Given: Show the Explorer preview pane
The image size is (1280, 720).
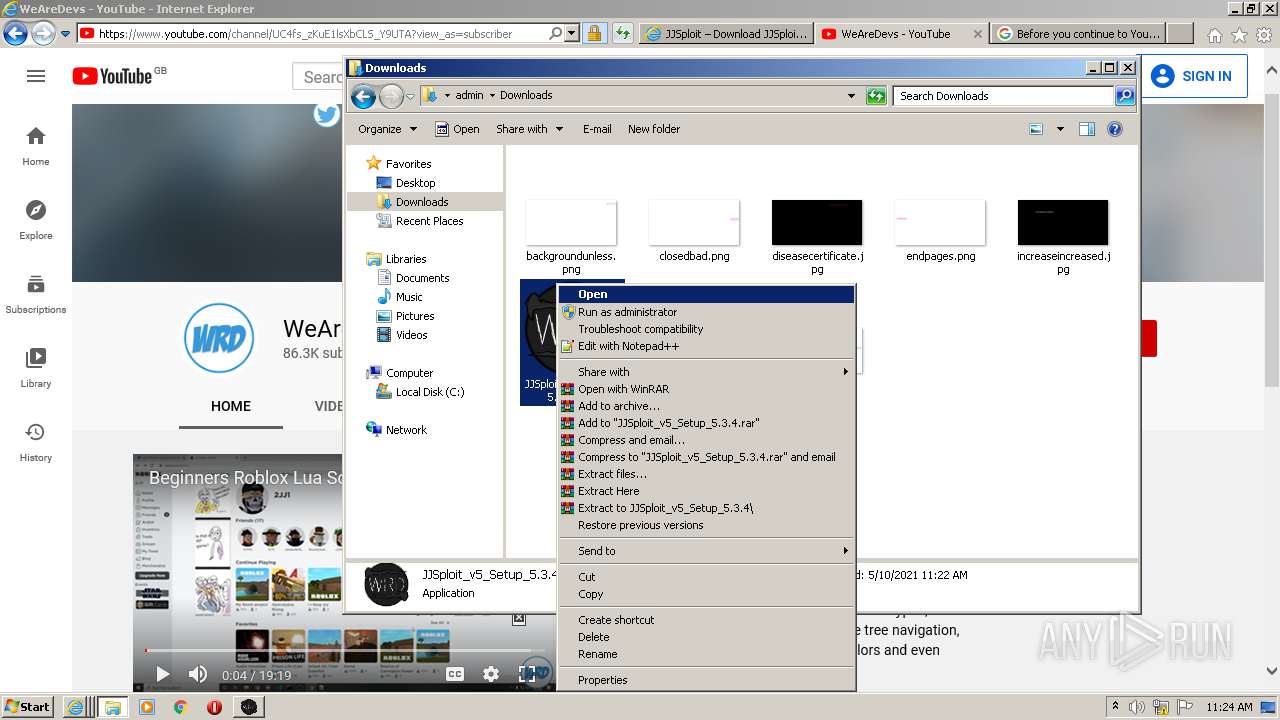Looking at the screenshot, I should (x=1087, y=129).
